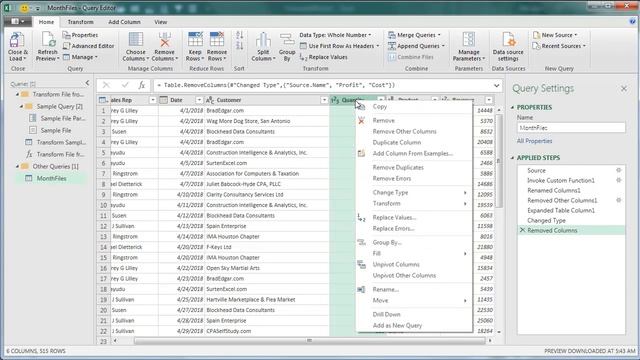The image size is (640, 360).
Task: Click the Remove Columns ribbon icon
Action: click(164, 40)
